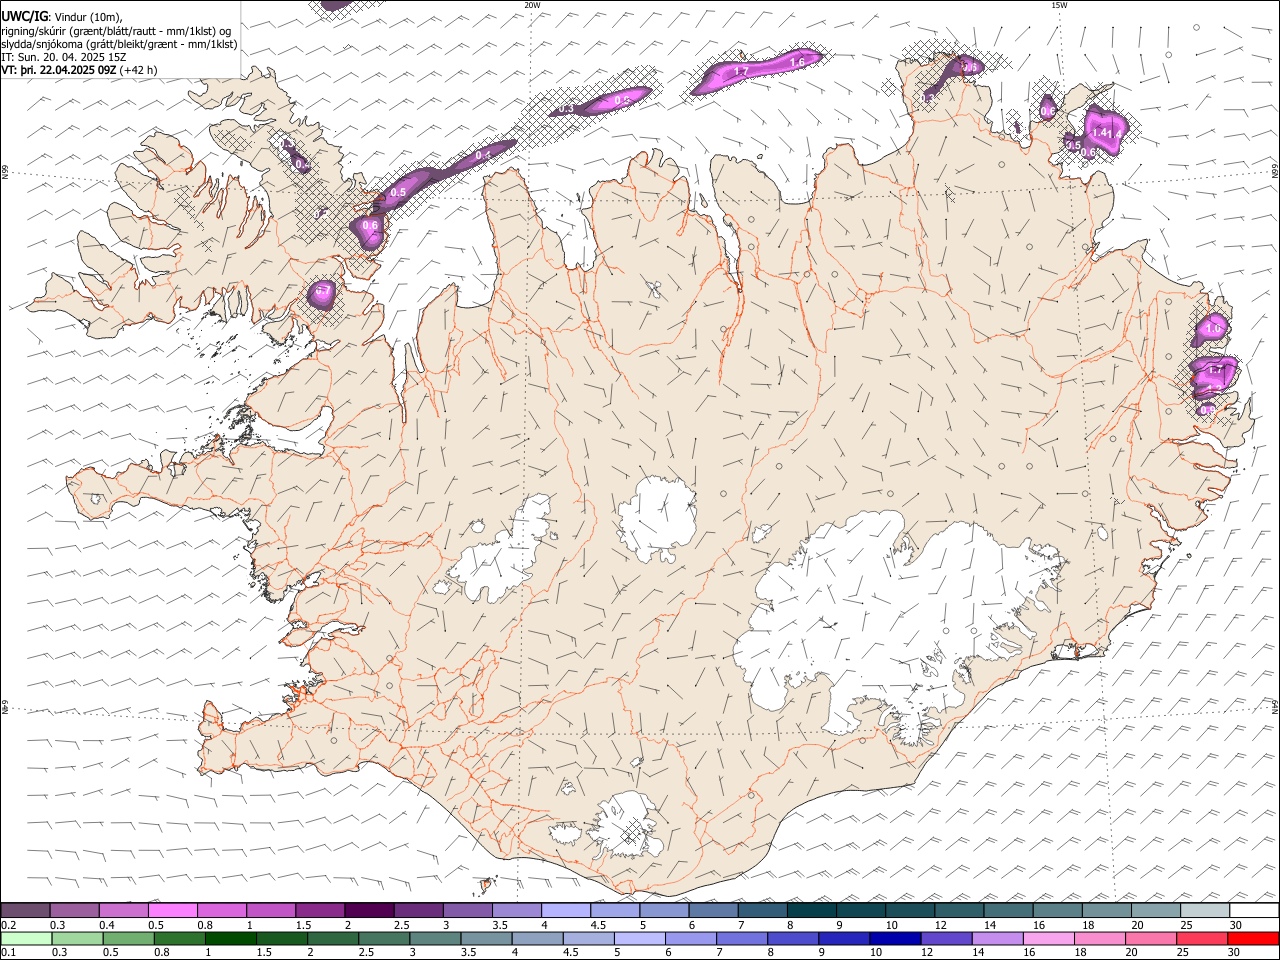
Task: Pick upper legend swatch between 6 and 7
Action: tap(712, 910)
